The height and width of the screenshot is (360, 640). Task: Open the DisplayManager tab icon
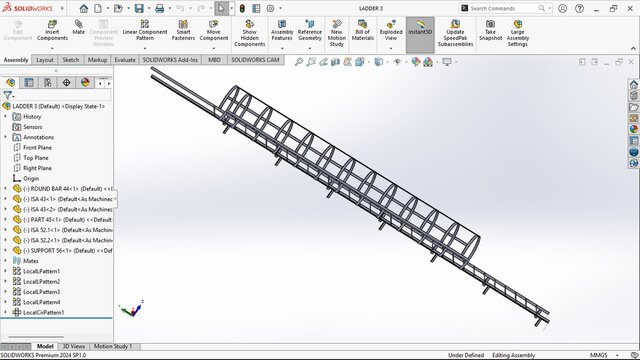tap(85, 83)
